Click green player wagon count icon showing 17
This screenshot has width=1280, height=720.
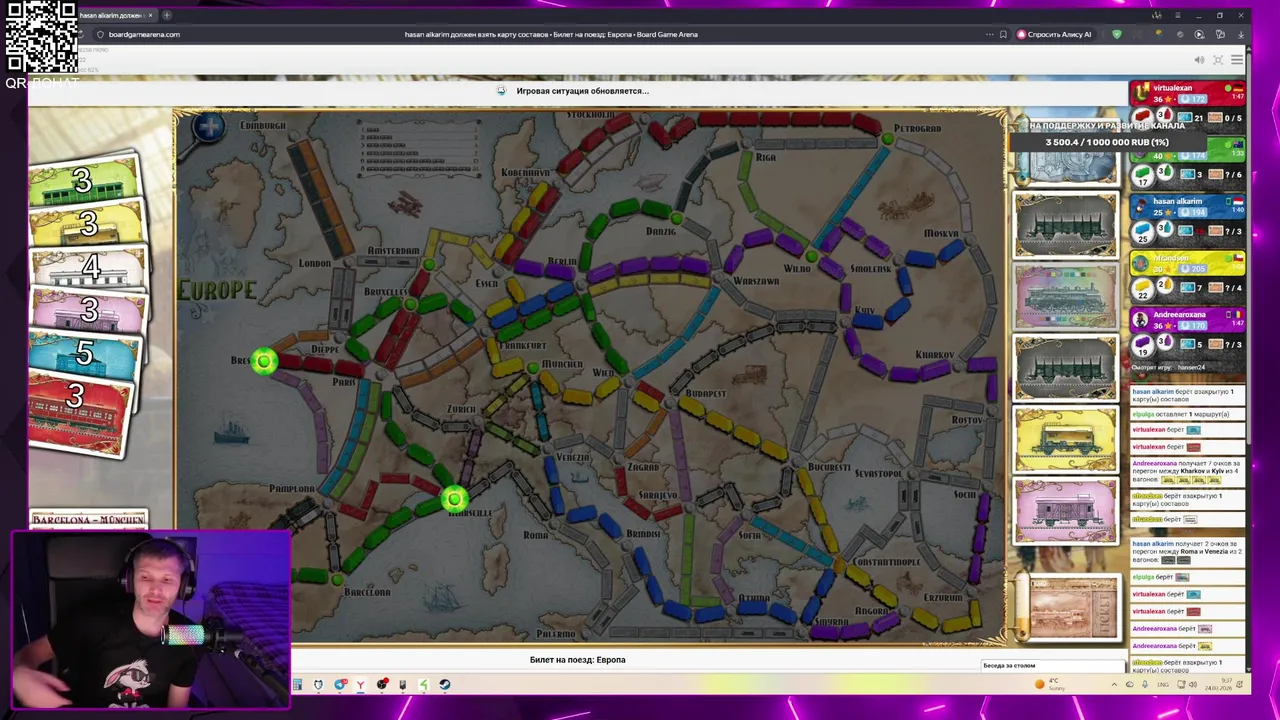[1143, 175]
